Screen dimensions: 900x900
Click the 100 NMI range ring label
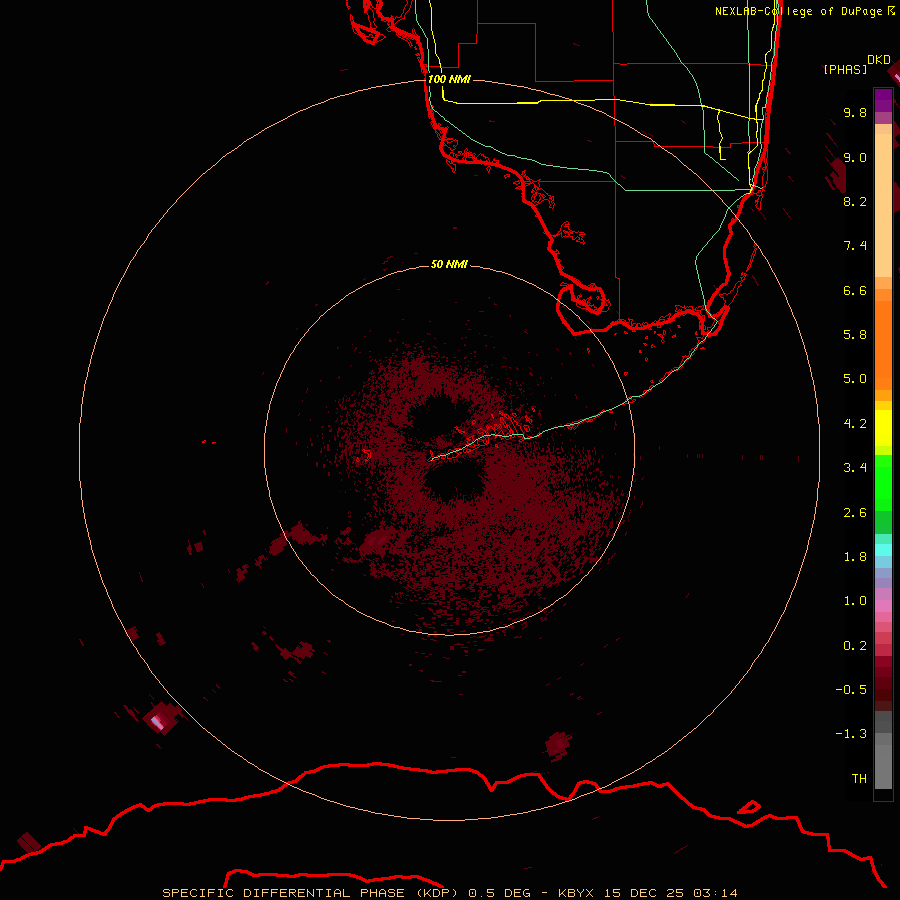449,79
